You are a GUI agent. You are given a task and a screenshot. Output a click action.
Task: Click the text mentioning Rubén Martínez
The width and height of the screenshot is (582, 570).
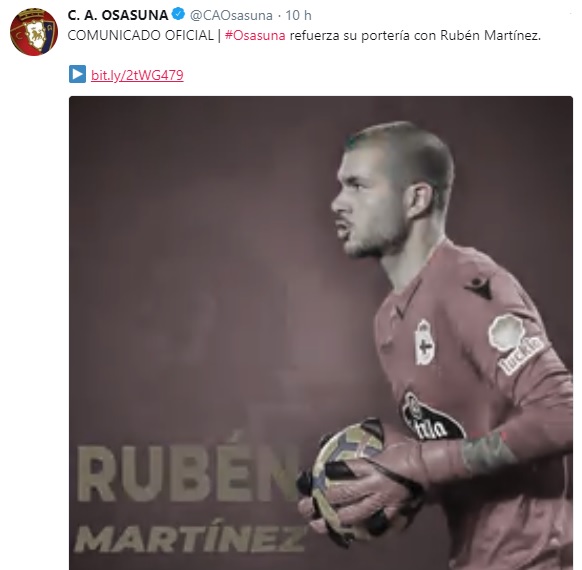click(490, 36)
